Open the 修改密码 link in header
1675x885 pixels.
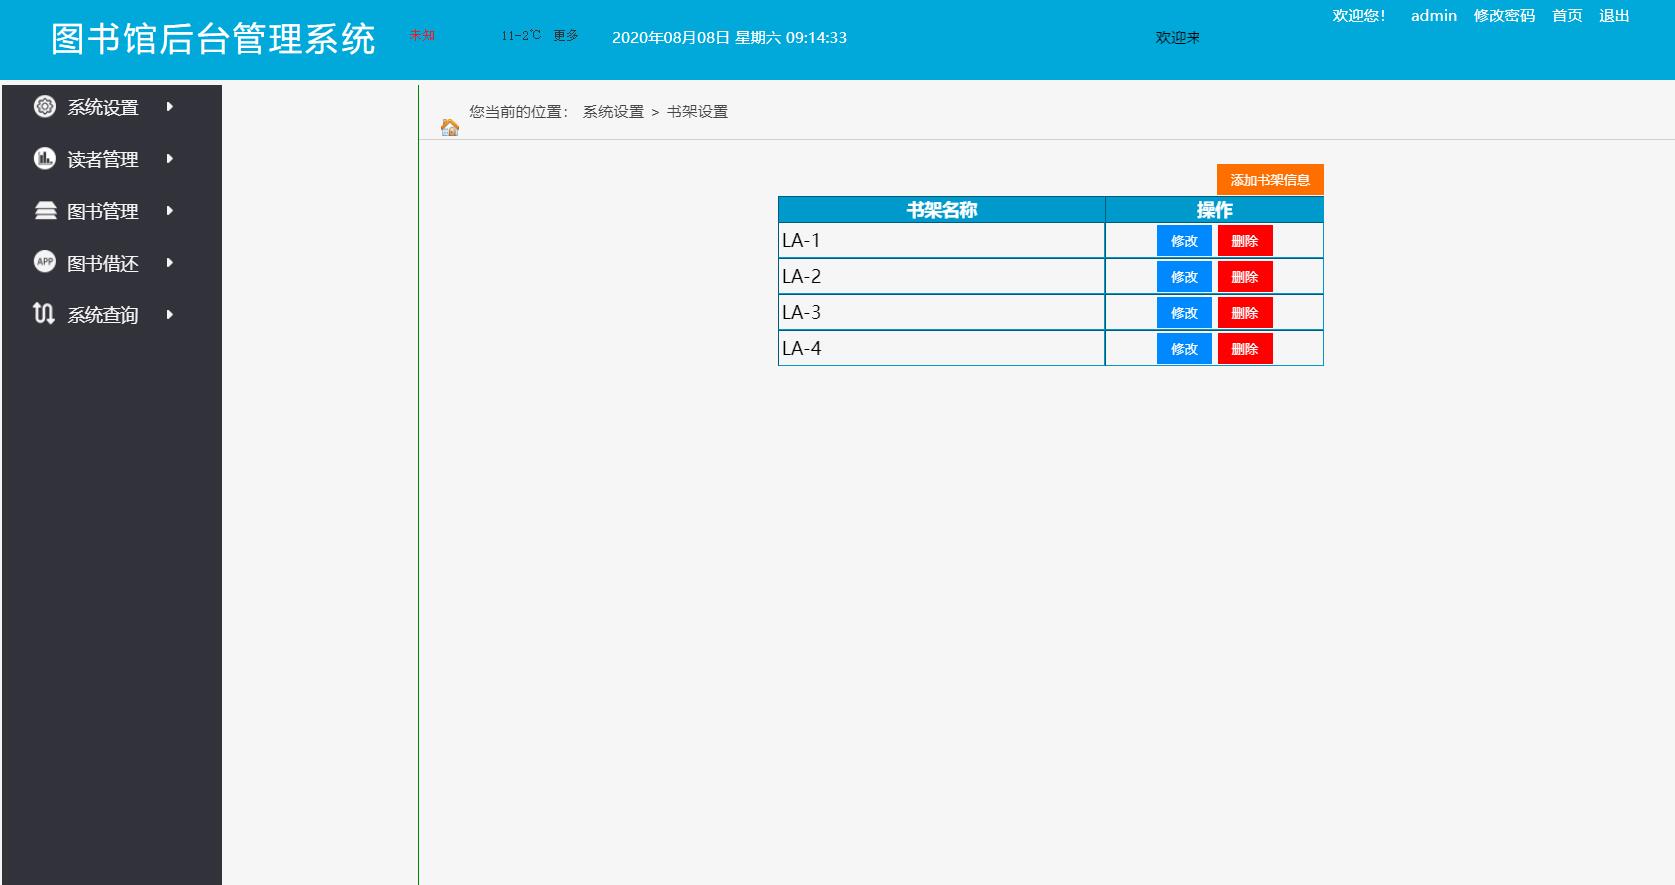(1503, 16)
